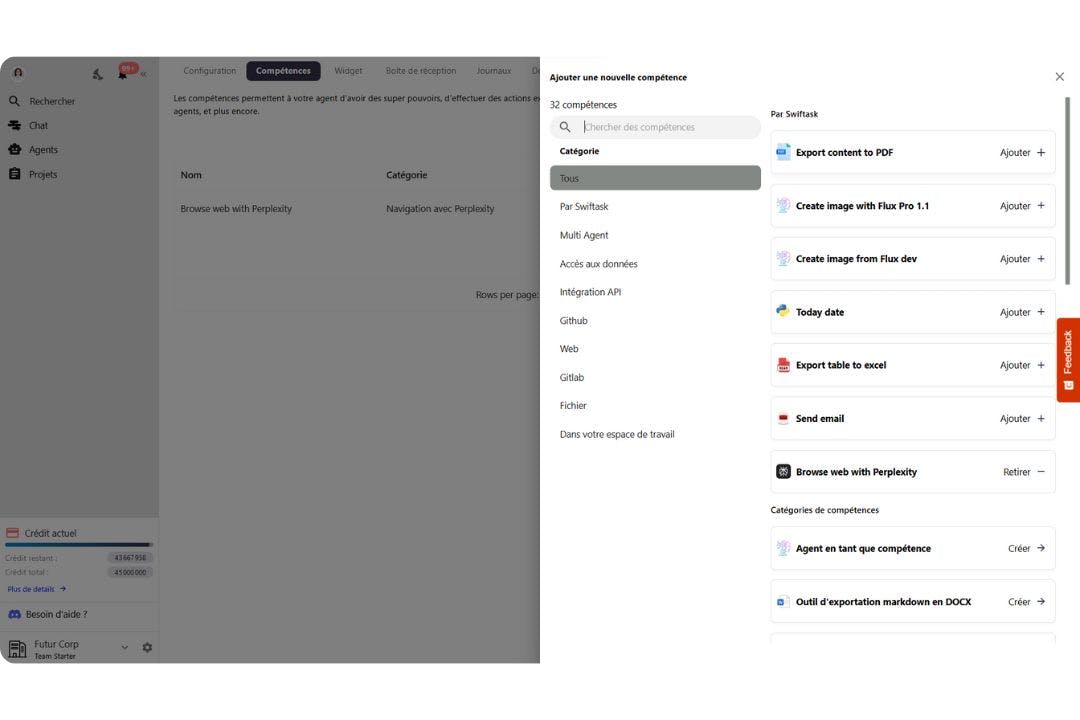Add the Export content to PDF skill
Image resolution: width=1080 pixels, height=720 pixels.
[1022, 152]
